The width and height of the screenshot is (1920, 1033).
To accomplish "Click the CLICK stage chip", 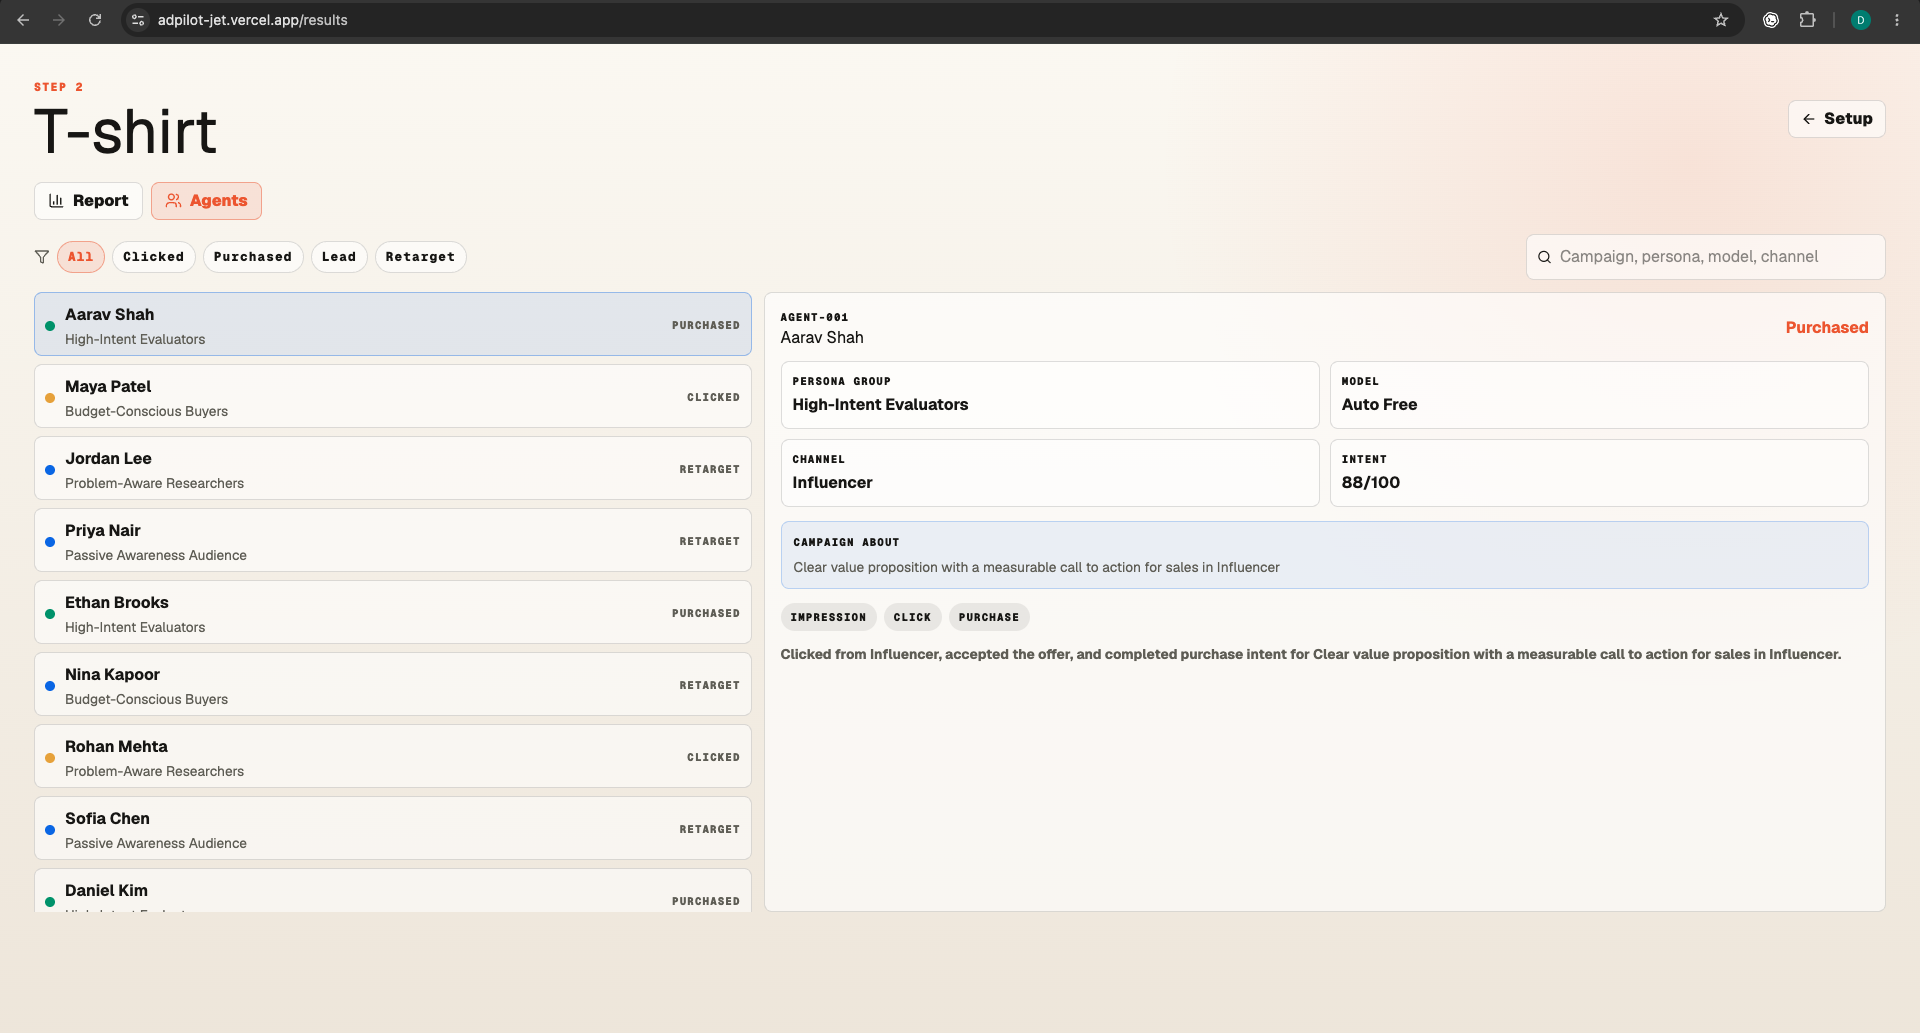I will tap(912, 617).
